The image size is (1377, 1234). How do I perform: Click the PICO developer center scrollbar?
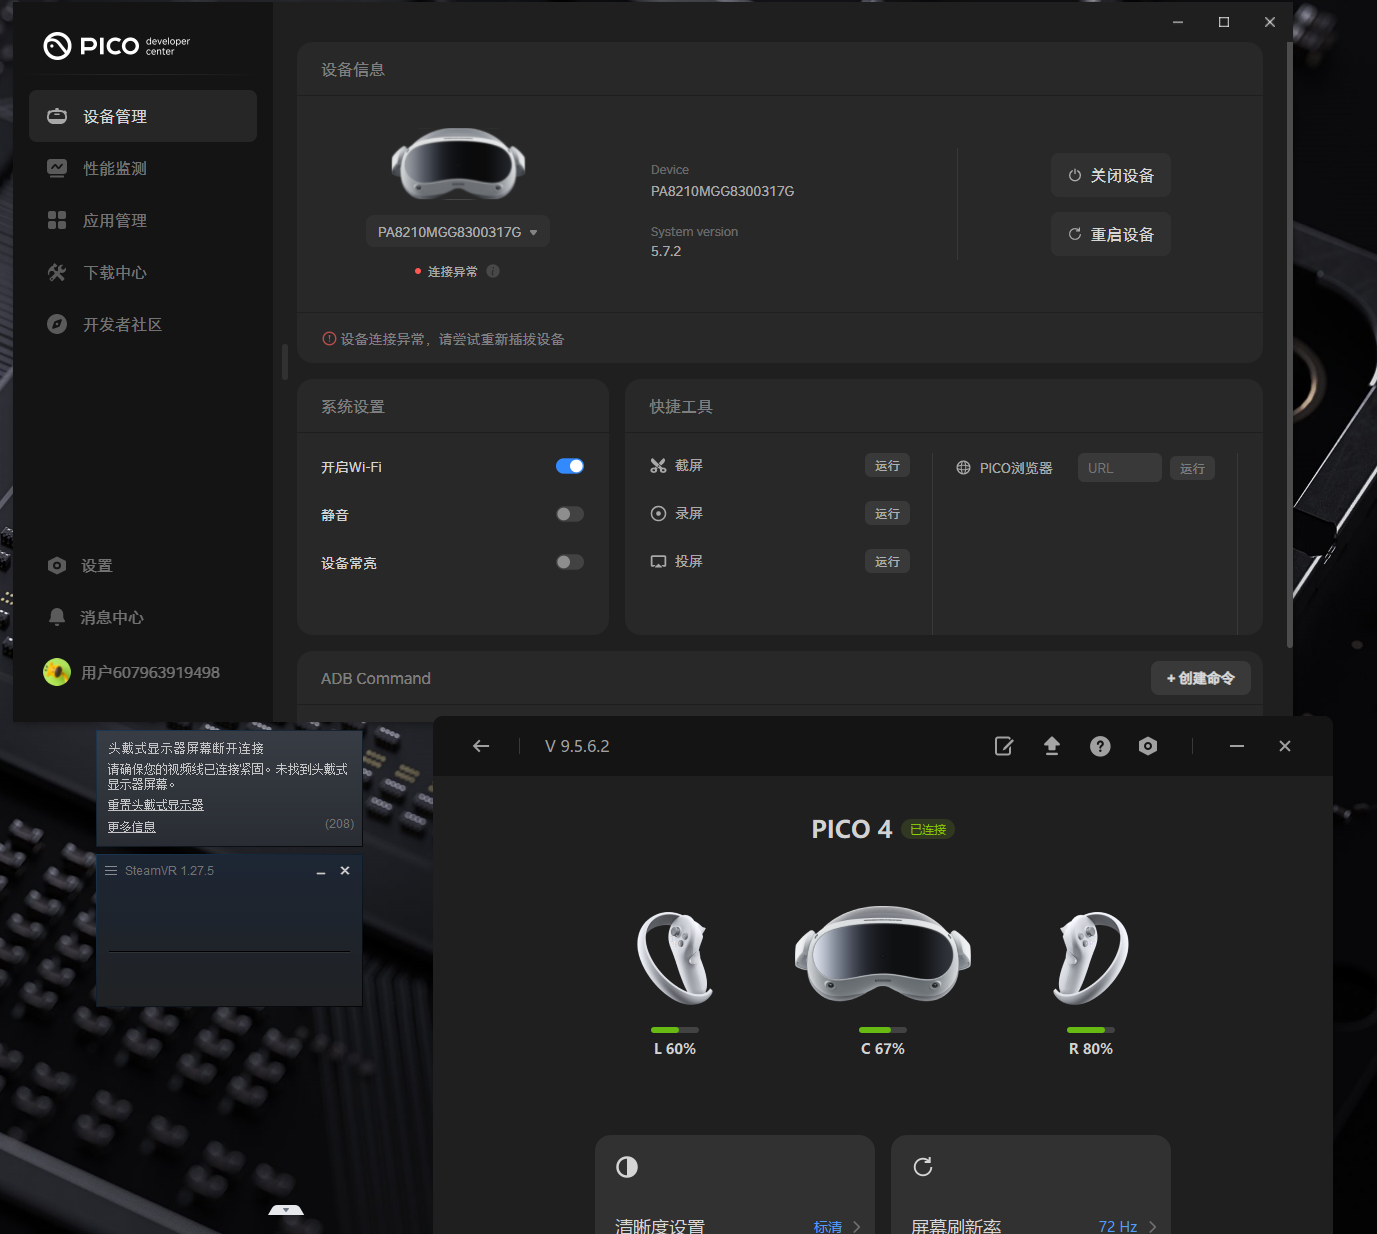[x=1289, y=345]
